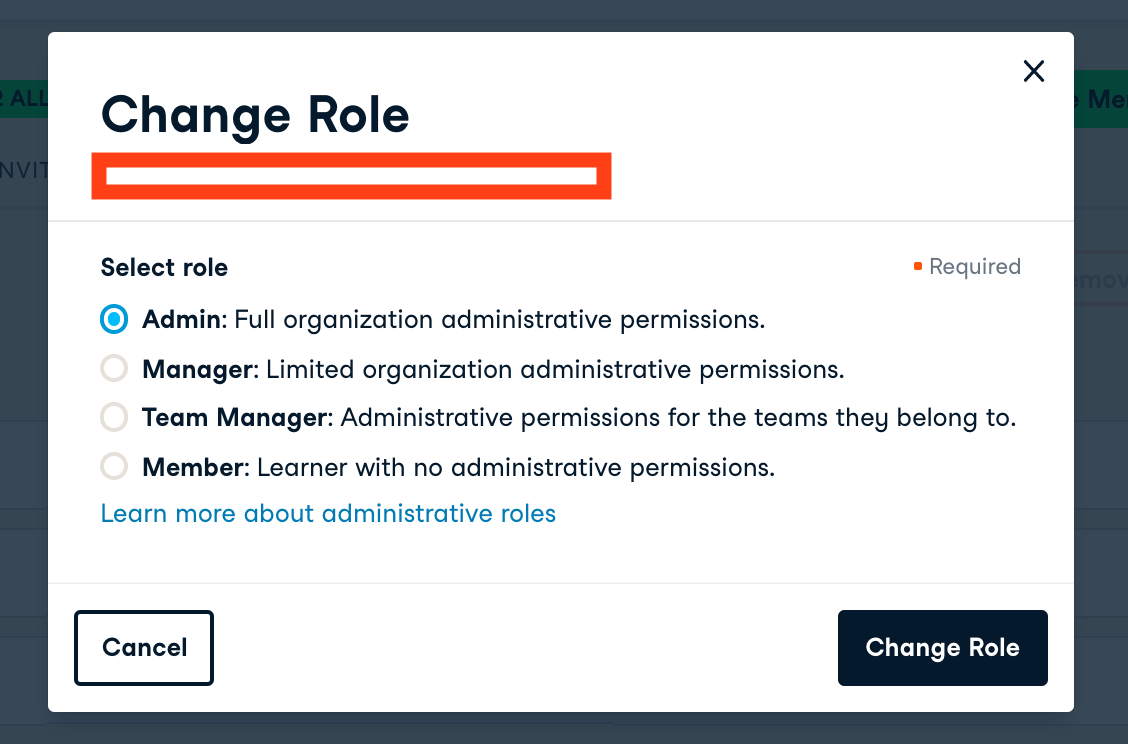Viewport: 1128px width, 744px height.
Task: Select the Manager radio button
Action: click(x=114, y=369)
